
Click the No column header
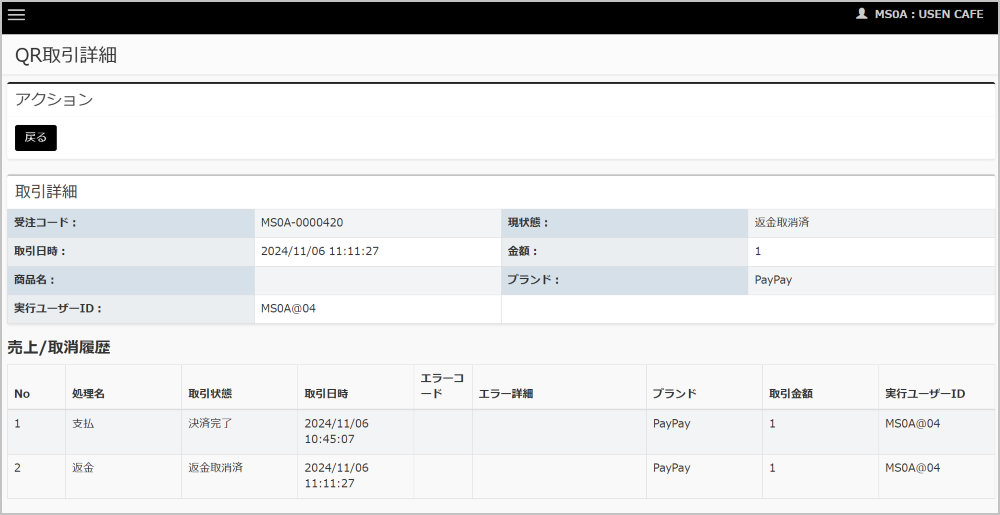[22, 394]
